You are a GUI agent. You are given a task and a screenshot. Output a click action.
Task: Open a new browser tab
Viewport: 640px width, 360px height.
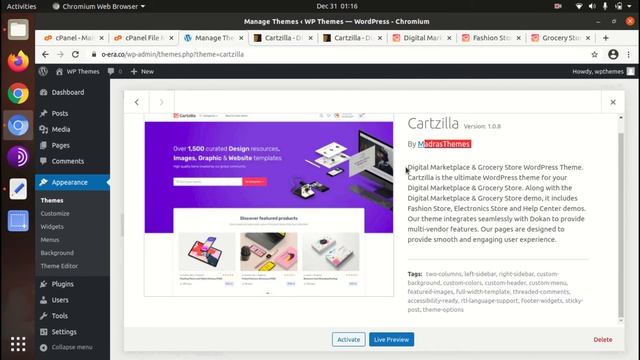coord(606,38)
